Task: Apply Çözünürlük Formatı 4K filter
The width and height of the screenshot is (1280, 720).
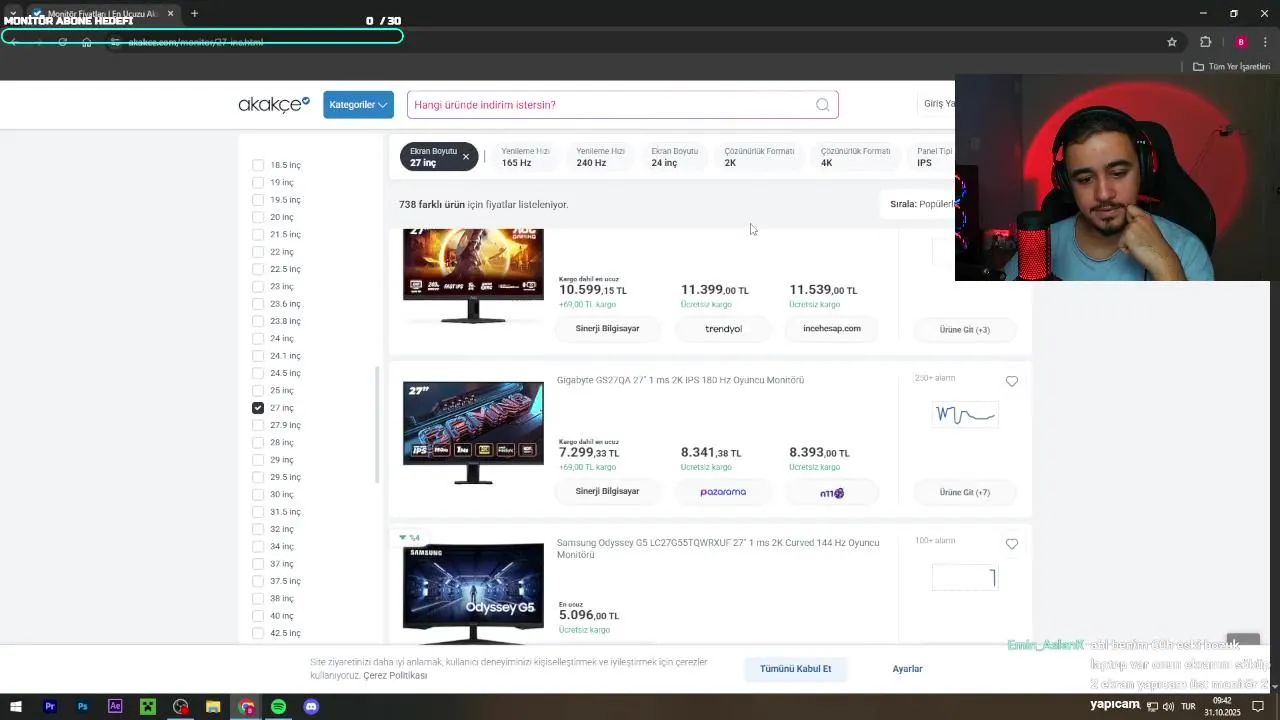Action: point(855,157)
